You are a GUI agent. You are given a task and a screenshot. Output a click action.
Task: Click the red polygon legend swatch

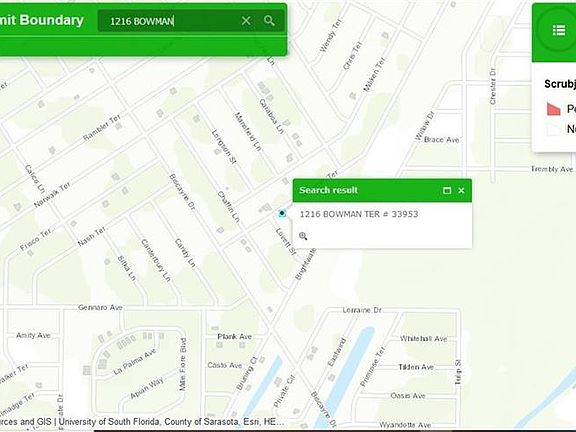click(553, 109)
